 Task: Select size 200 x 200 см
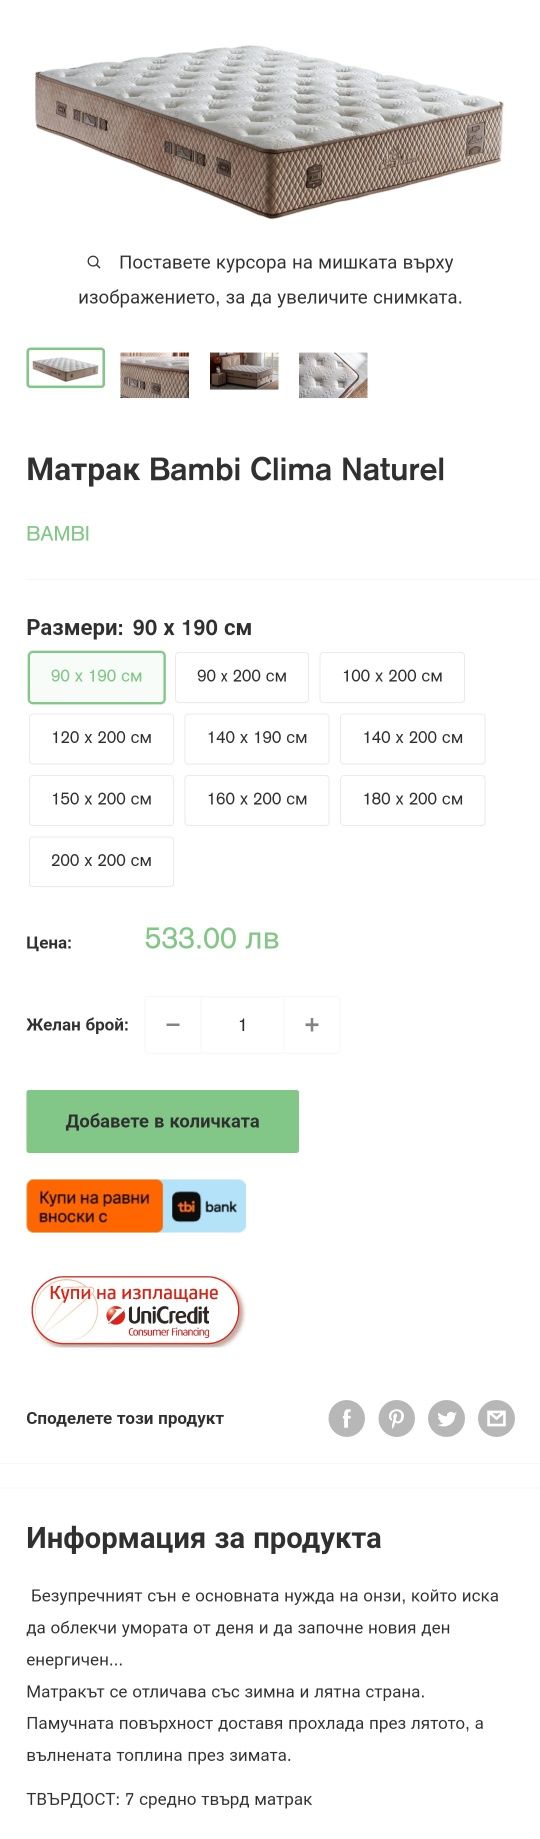(x=101, y=861)
